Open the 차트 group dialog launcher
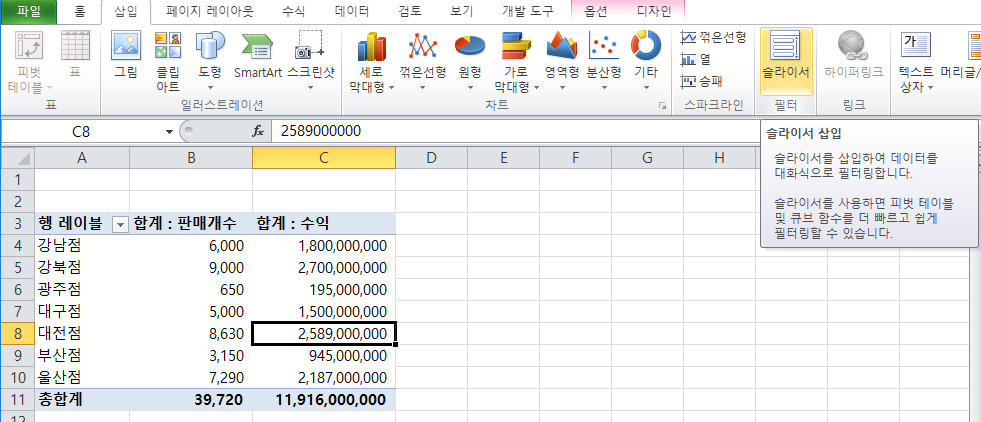The width and height of the screenshot is (981, 422). tap(663, 107)
